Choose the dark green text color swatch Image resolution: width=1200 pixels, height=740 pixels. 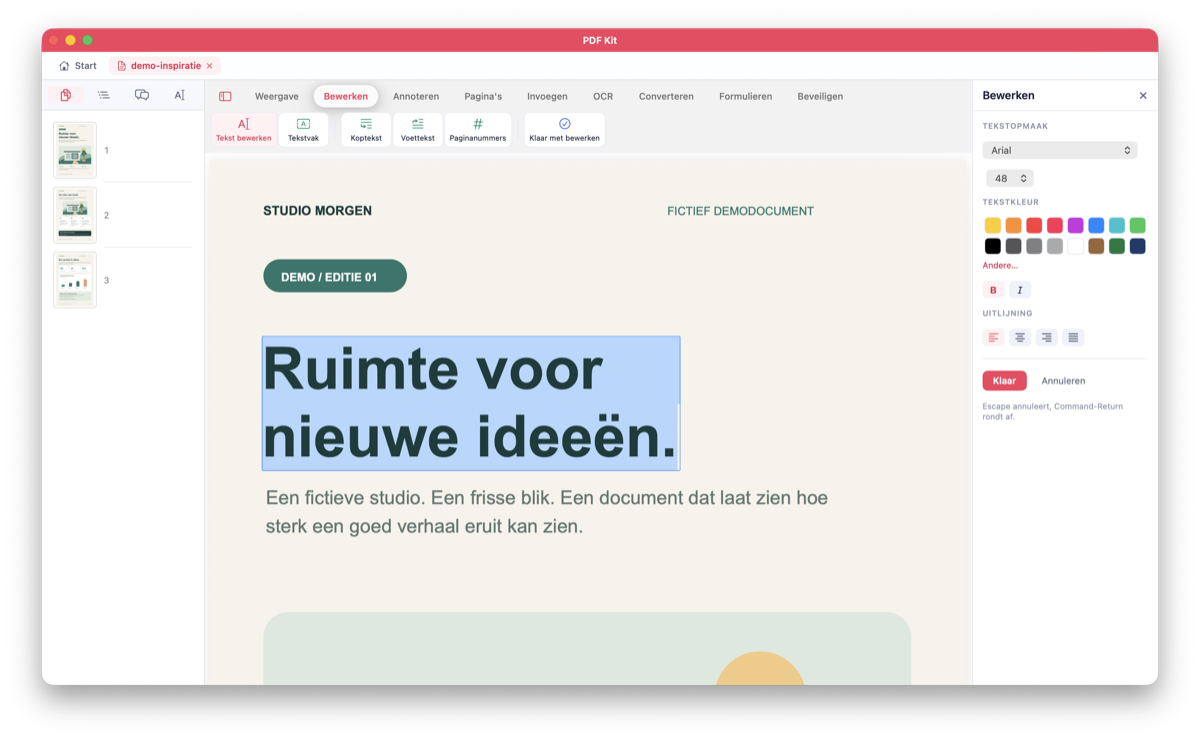tap(1117, 246)
